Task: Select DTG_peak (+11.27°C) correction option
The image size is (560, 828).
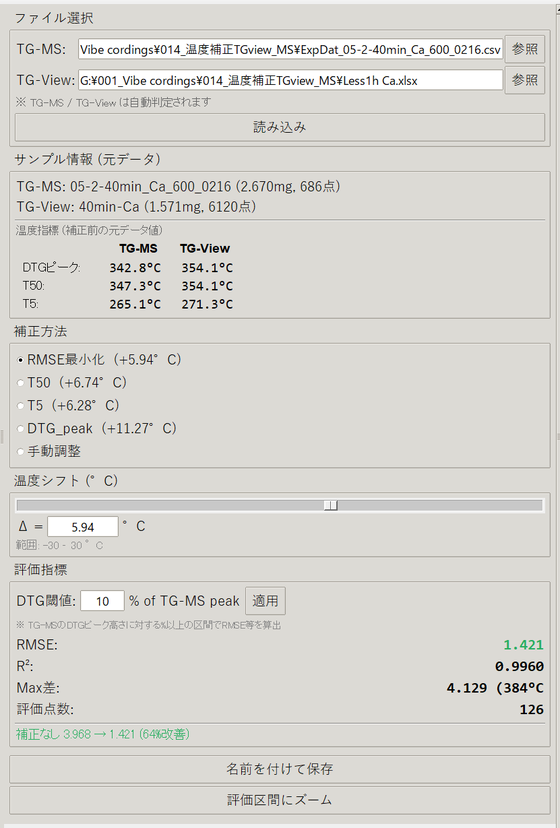Action: 97,428
